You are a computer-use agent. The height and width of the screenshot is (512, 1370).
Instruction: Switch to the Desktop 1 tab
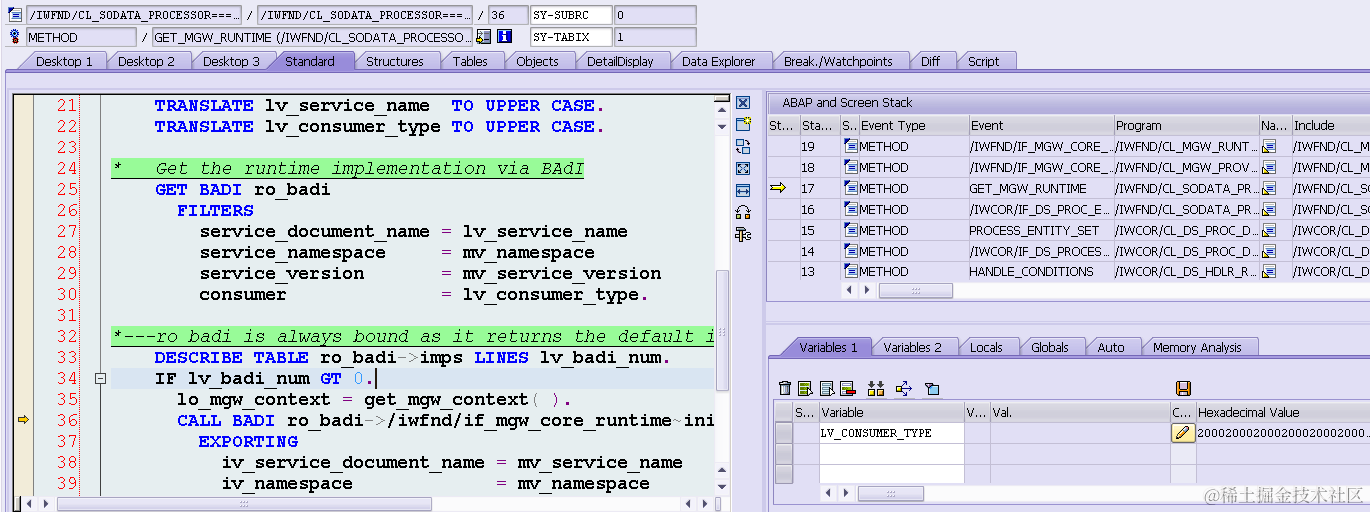(x=64, y=61)
